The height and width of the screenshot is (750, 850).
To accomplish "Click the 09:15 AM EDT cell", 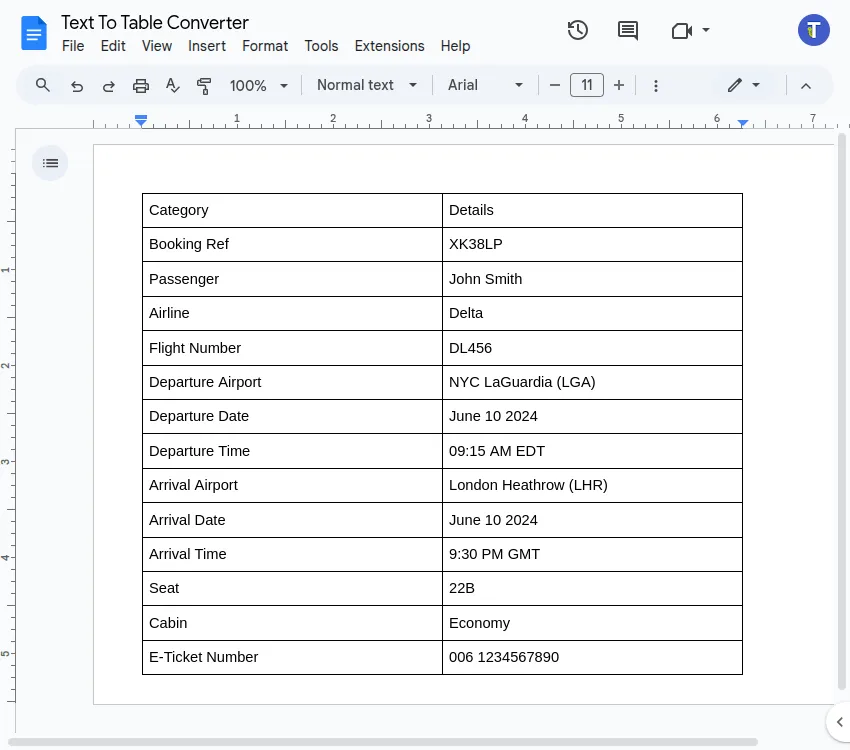I will [592, 451].
